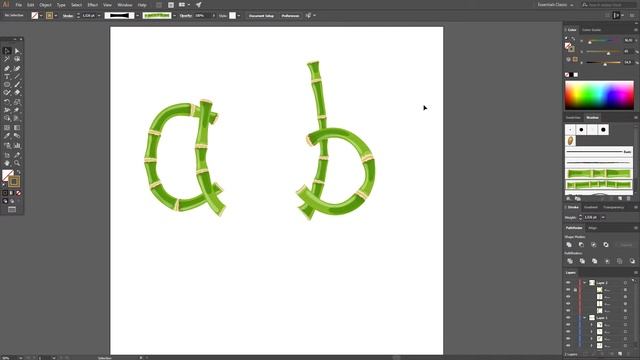The height and width of the screenshot is (360, 640).
Task: Open the Weight dropdown in Stroke panel
Action: pyautogui.click(x=603, y=218)
